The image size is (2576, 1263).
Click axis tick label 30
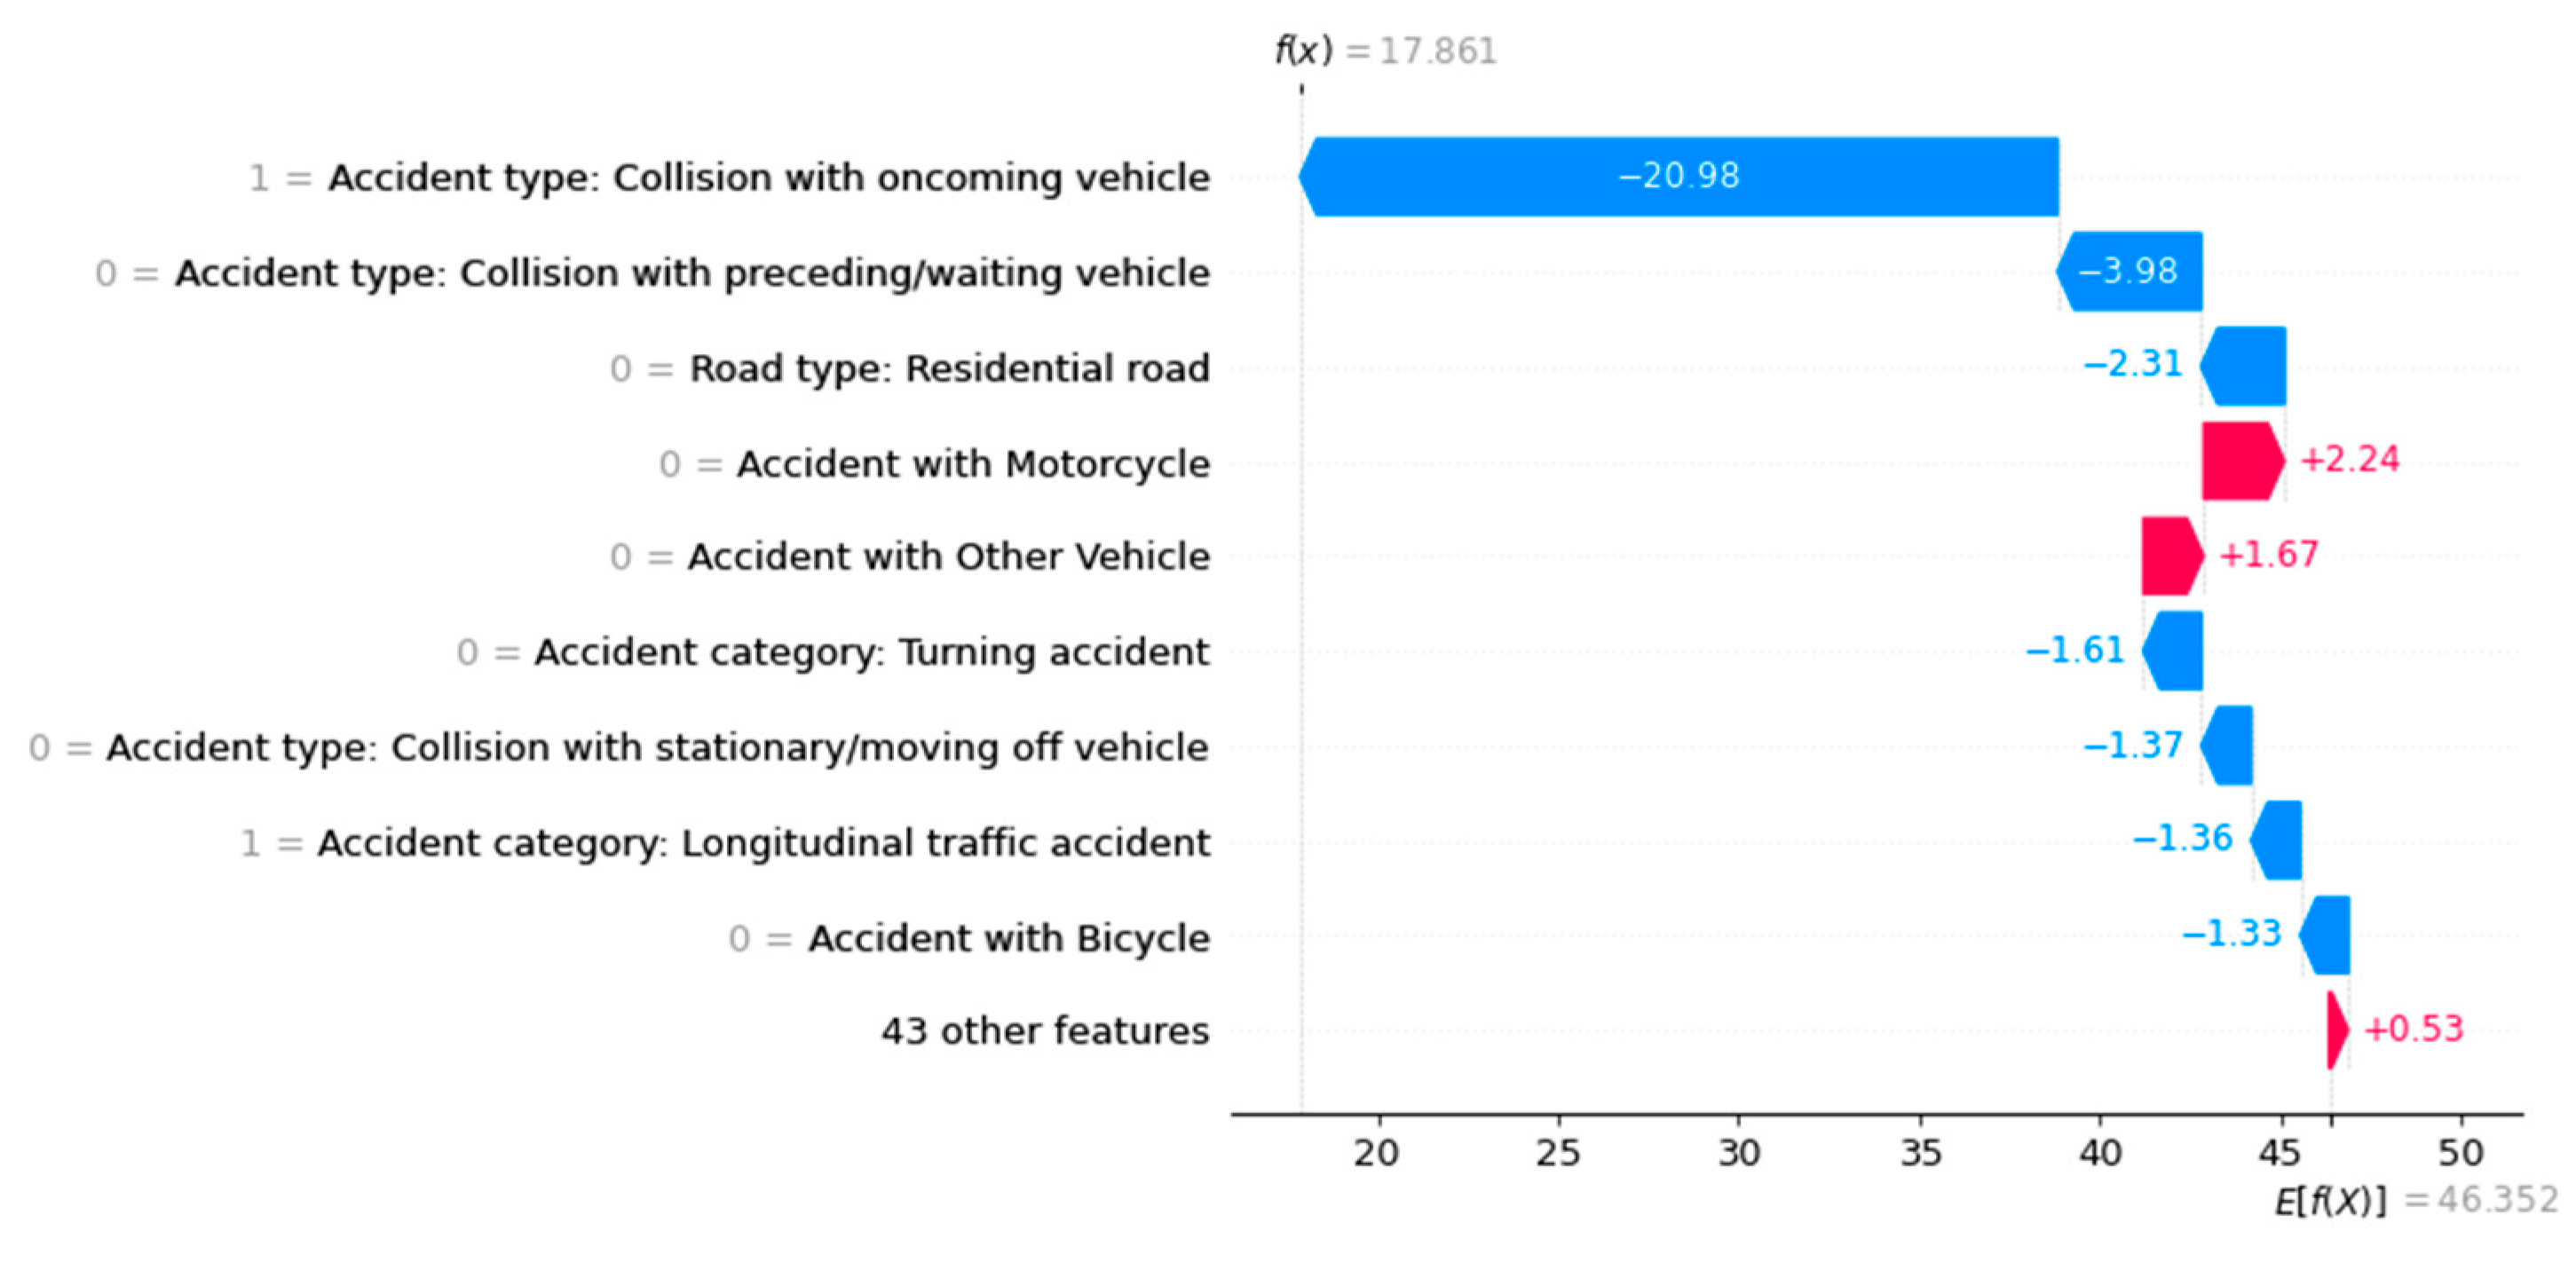pyautogui.click(x=1739, y=1153)
